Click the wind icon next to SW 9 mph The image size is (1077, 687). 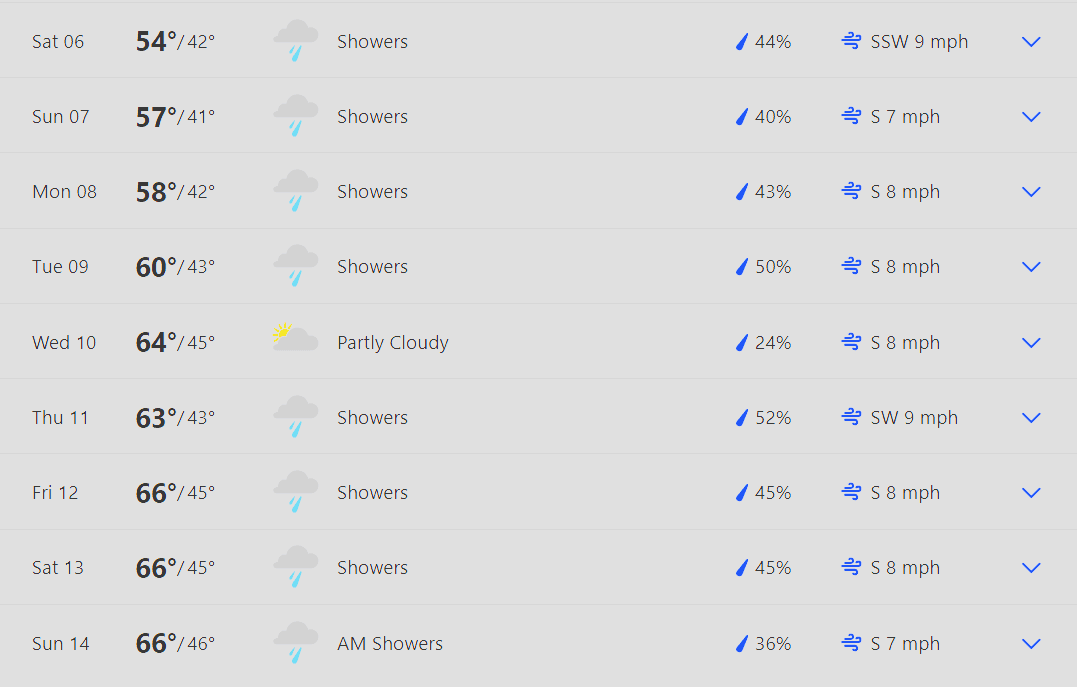coord(852,417)
